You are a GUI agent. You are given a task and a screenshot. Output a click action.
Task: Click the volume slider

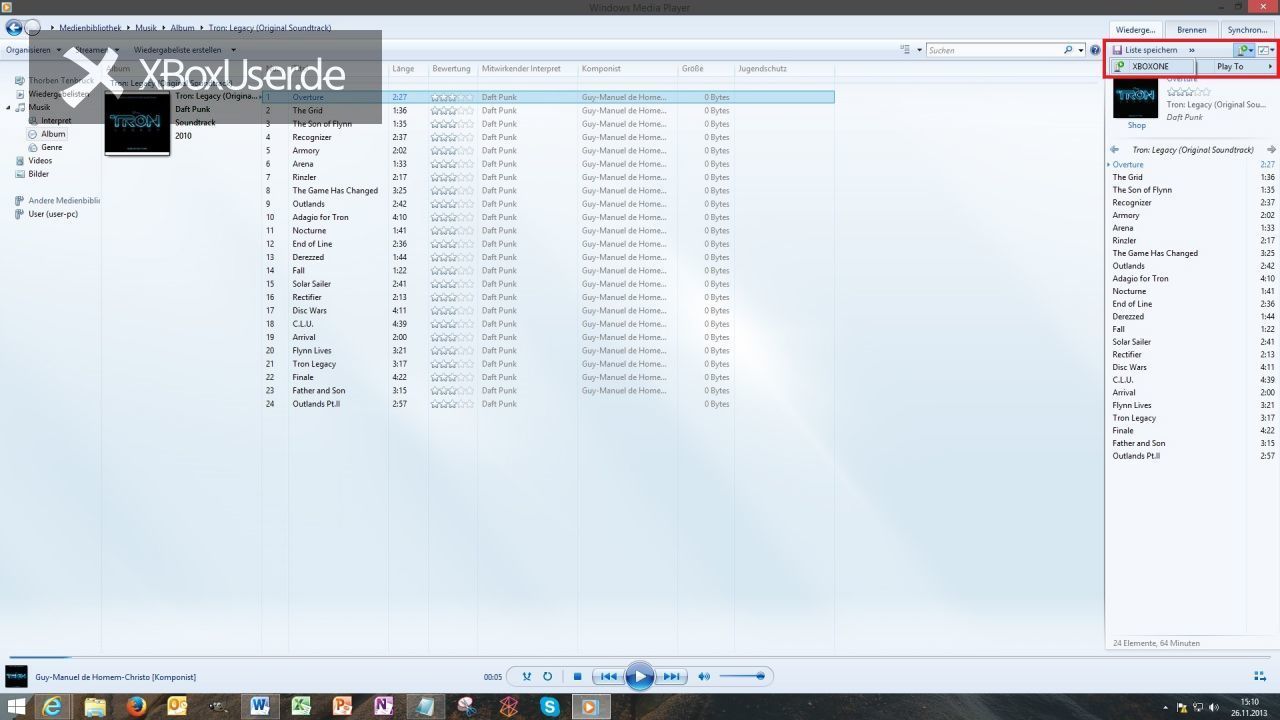(x=742, y=677)
